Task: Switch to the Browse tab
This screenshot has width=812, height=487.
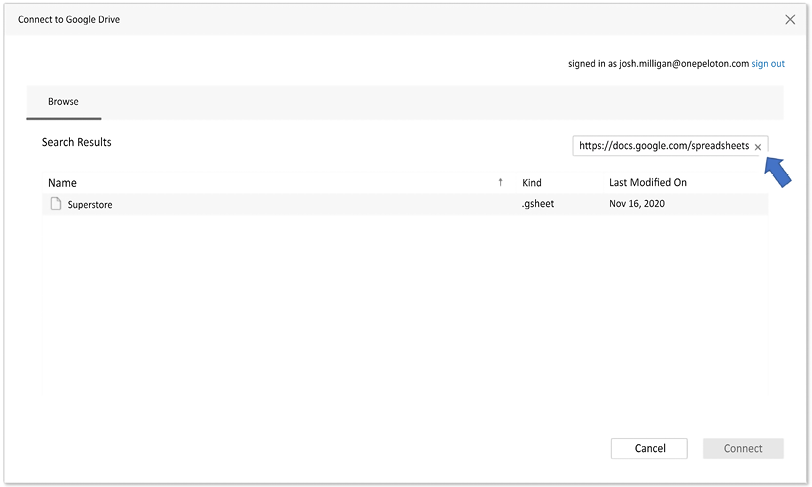Action: 63,102
